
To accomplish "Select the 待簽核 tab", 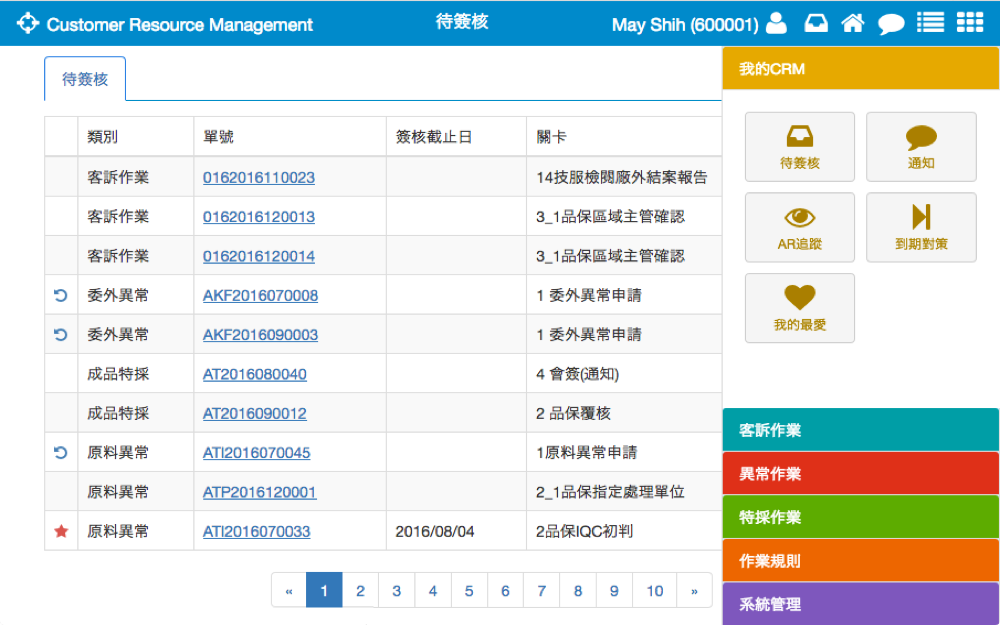I will coord(85,79).
